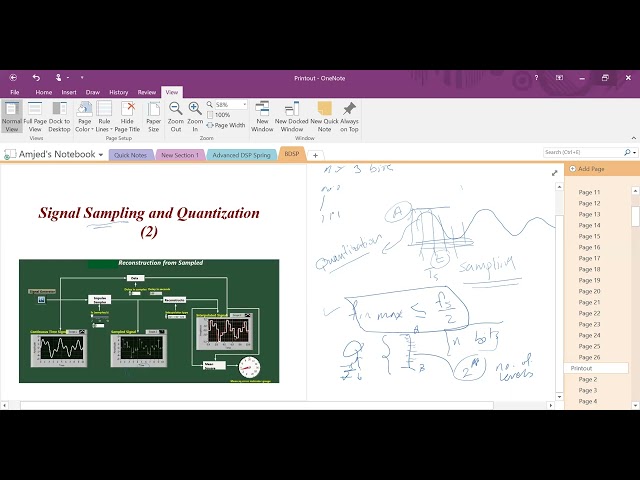Set zoom to 100%
The width and height of the screenshot is (640, 480).
pyautogui.click(x=219, y=115)
